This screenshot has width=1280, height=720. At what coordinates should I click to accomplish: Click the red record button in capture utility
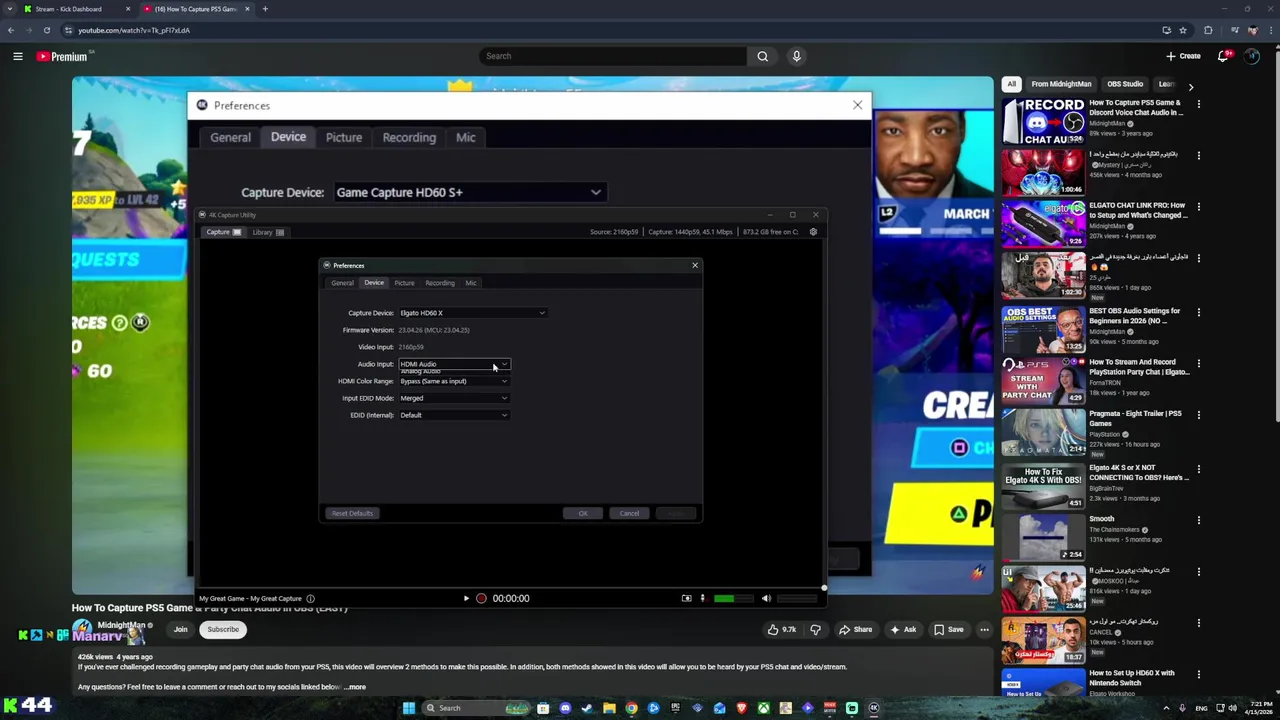coord(481,598)
